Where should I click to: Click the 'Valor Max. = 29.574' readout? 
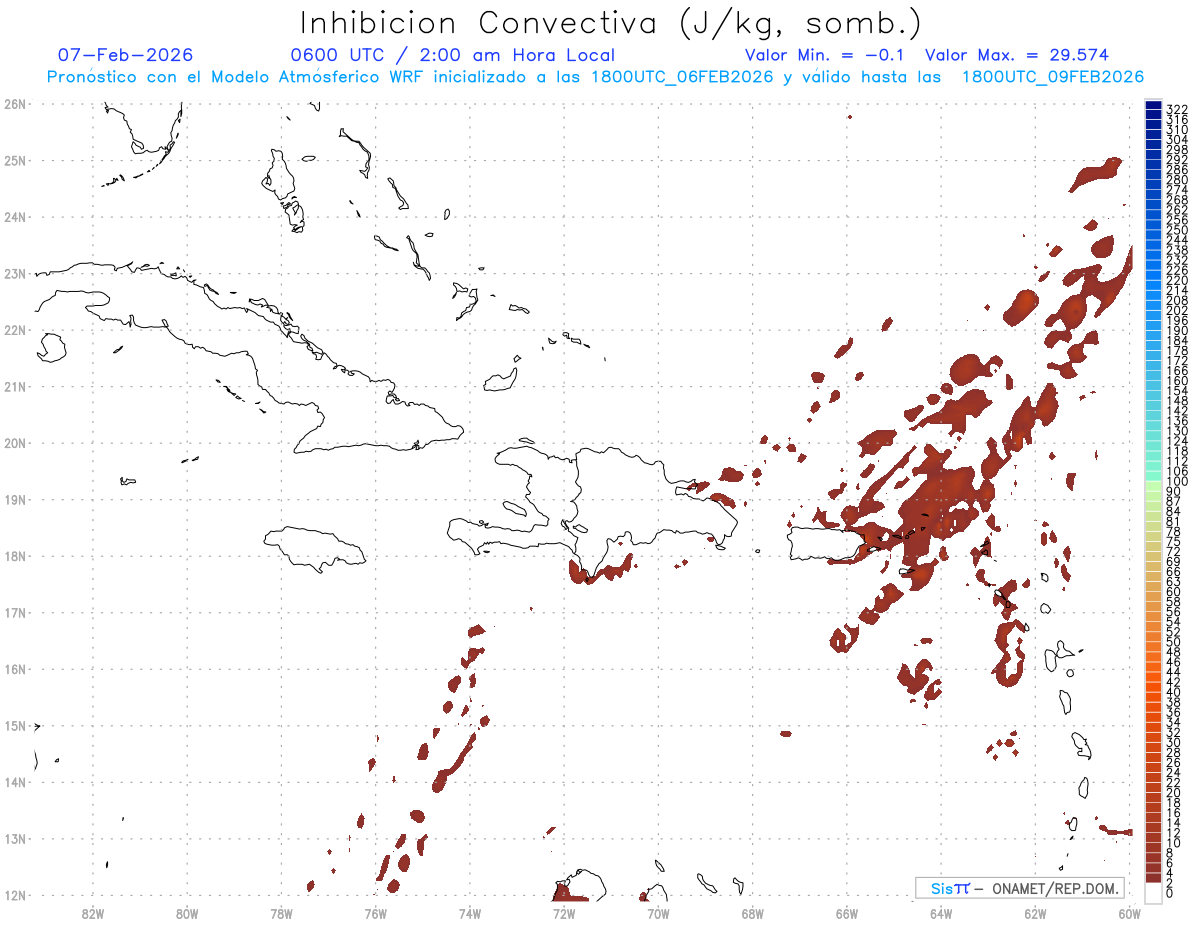tap(1017, 55)
